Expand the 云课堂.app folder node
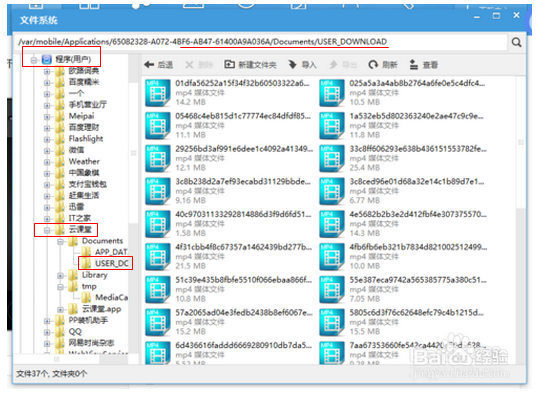This screenshot has width=539, height=393. point(60,309)
